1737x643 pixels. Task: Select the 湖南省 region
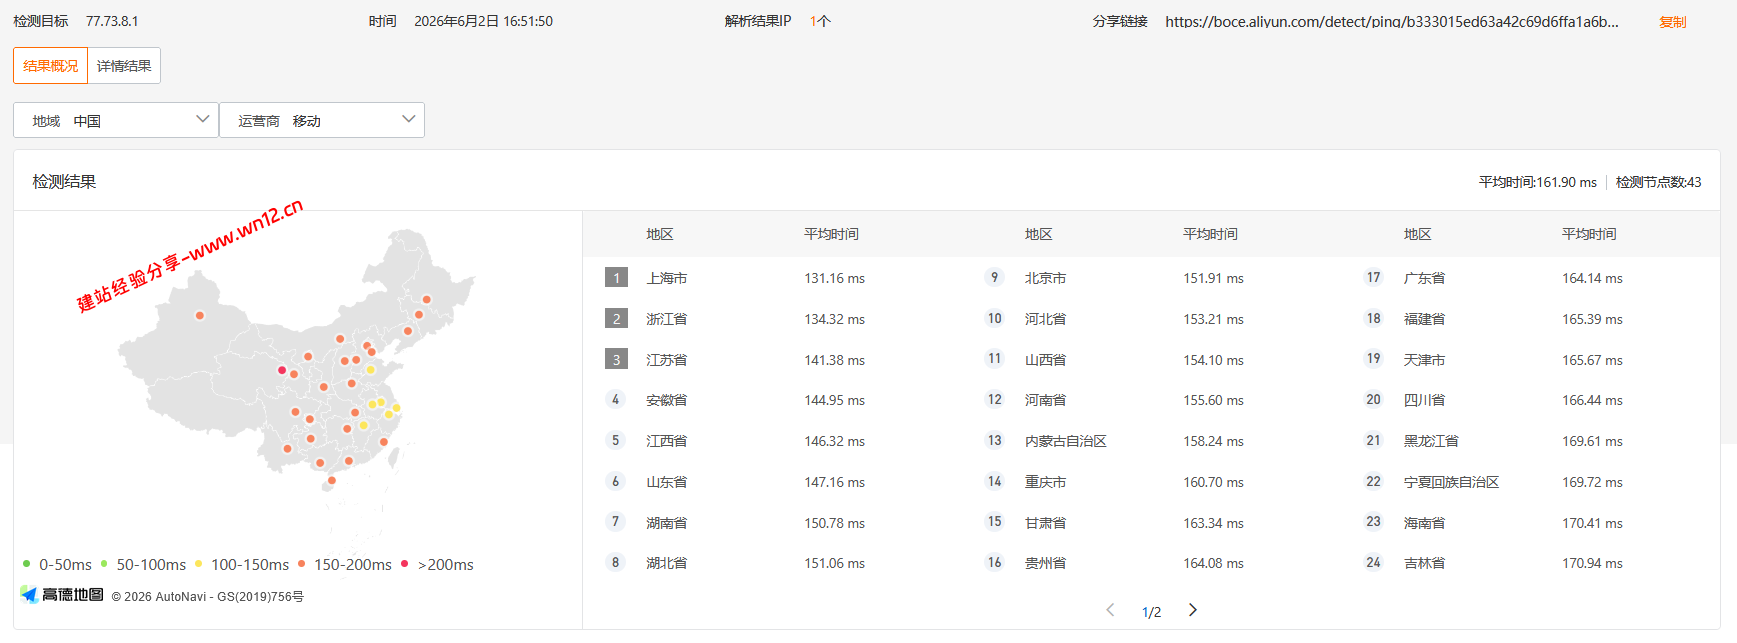666,523
